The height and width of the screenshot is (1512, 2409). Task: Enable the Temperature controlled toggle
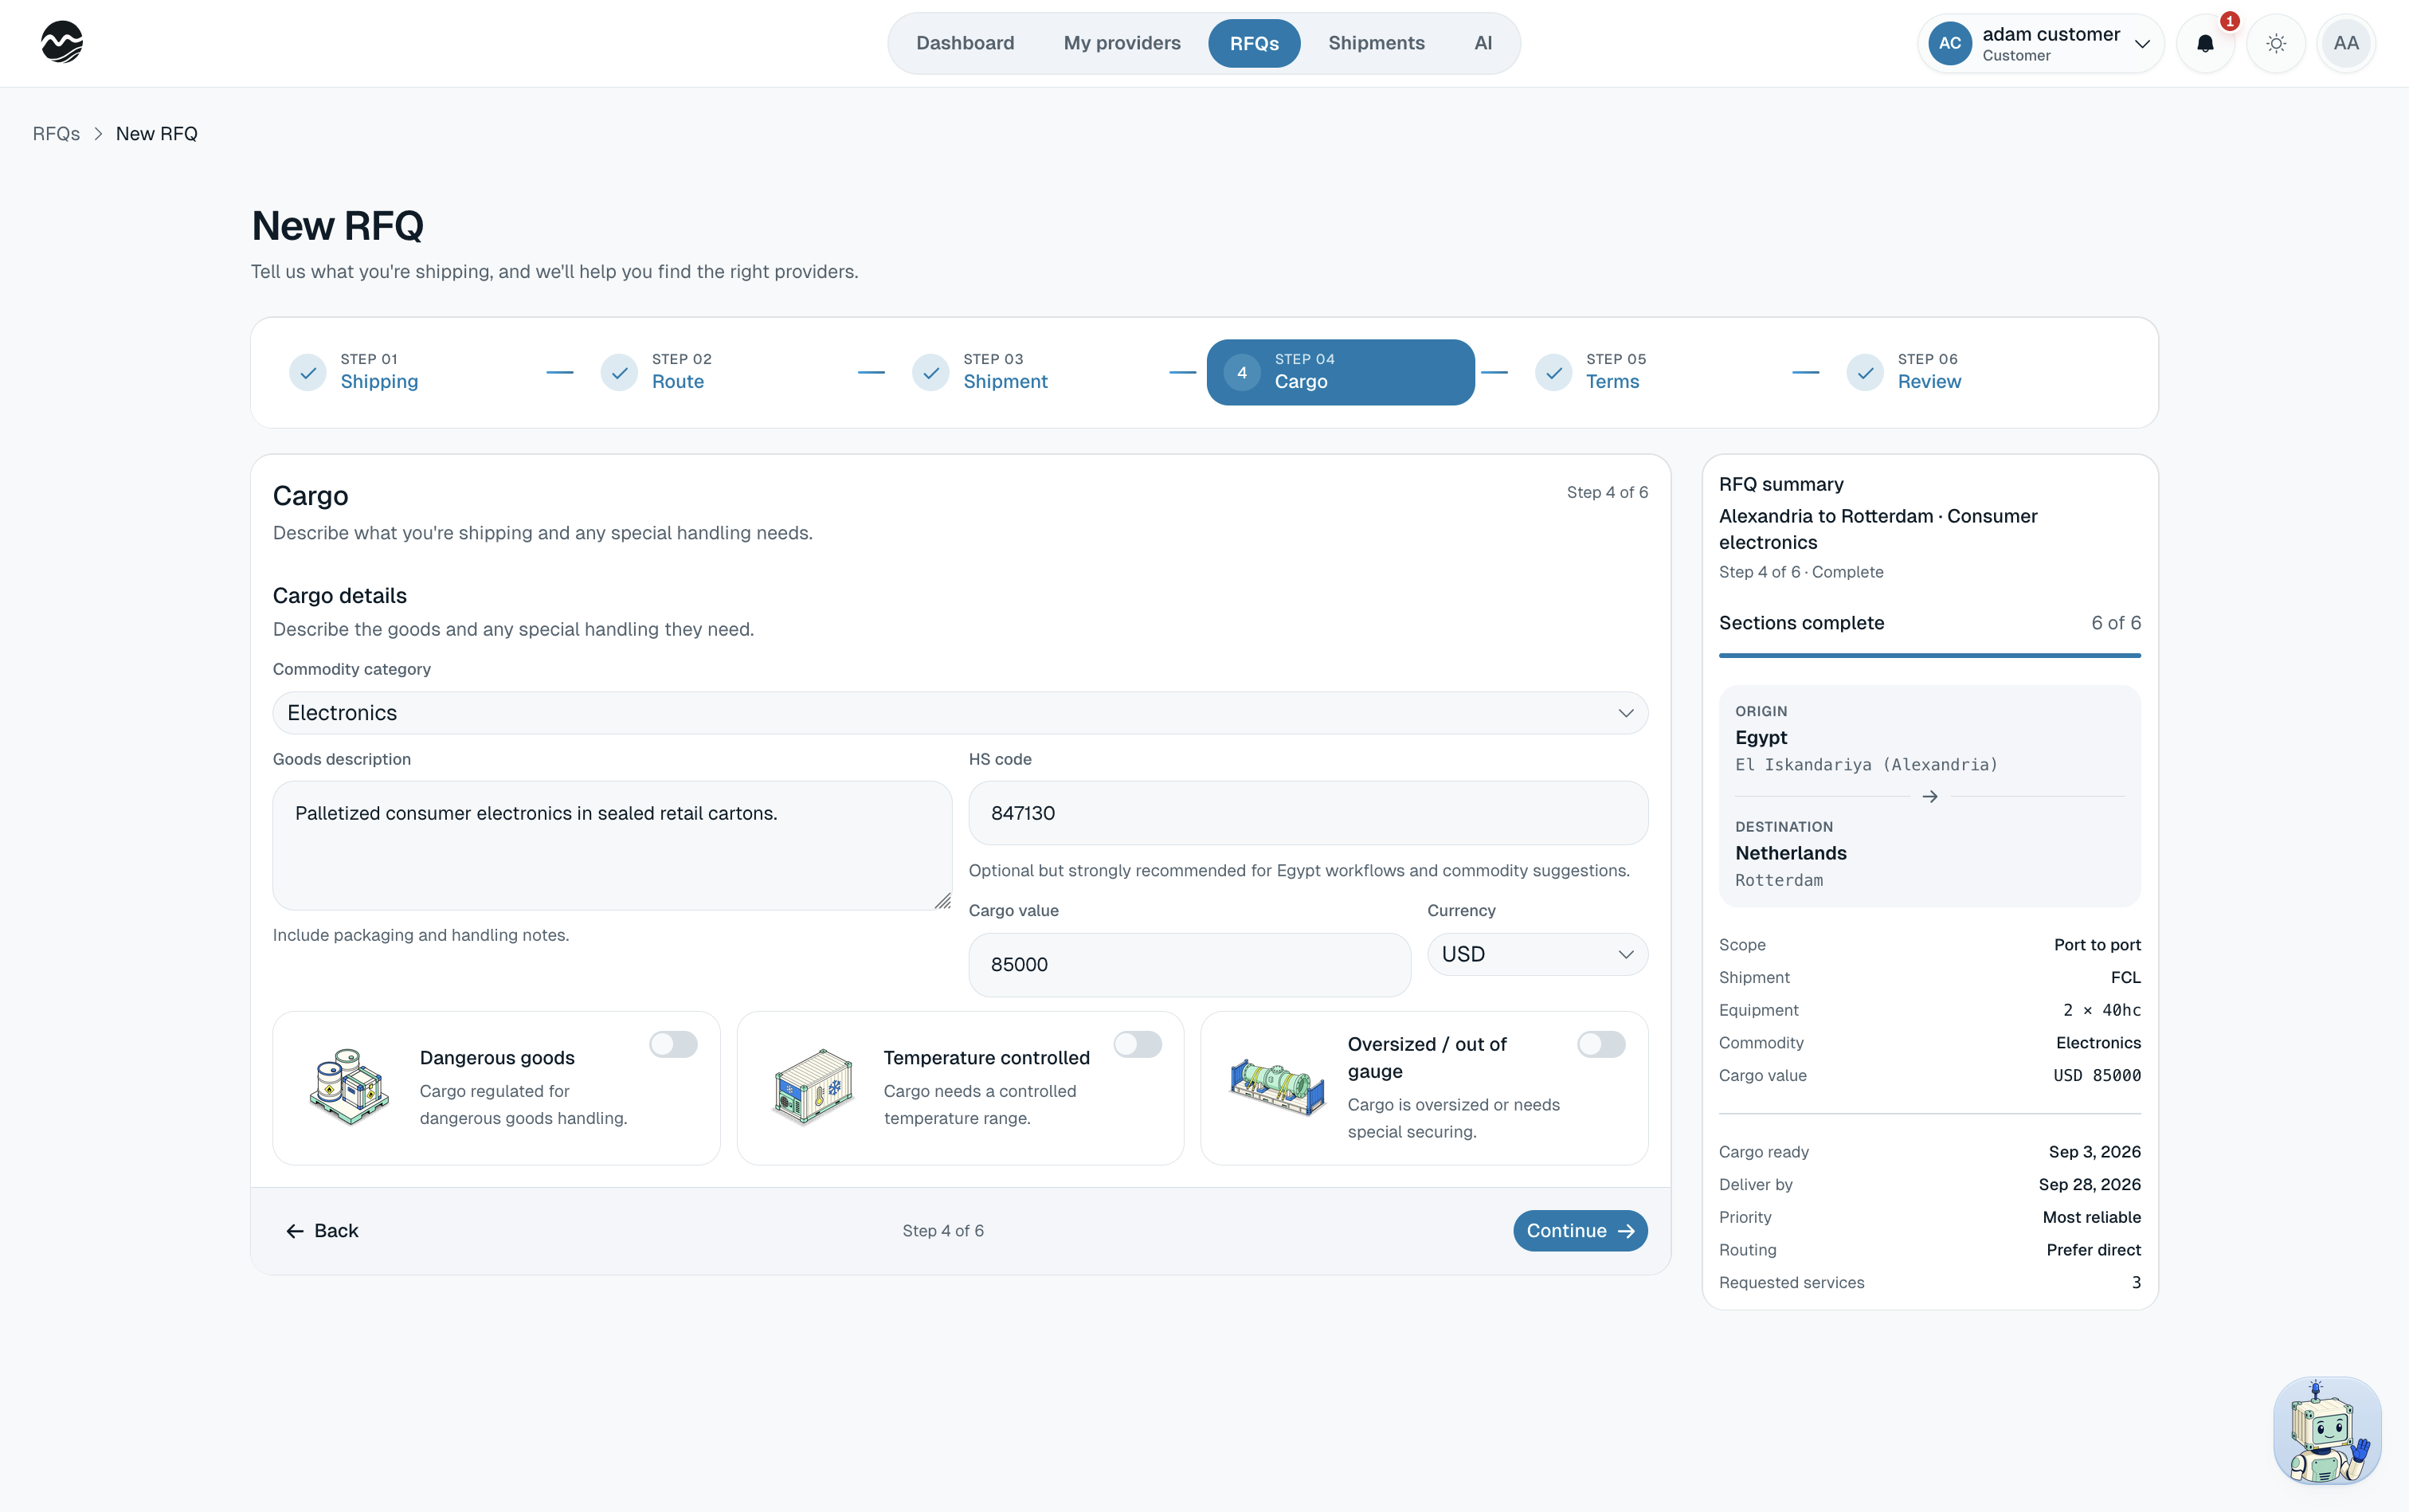(1137, 1045)
